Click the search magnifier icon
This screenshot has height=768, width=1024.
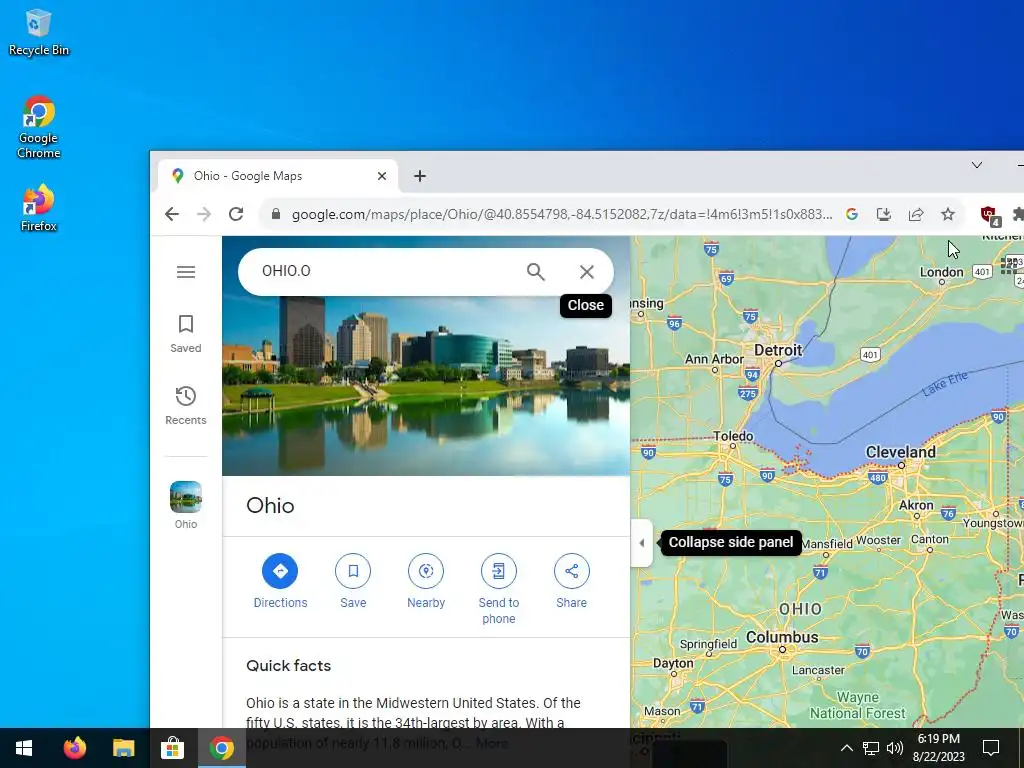(536, 272)
